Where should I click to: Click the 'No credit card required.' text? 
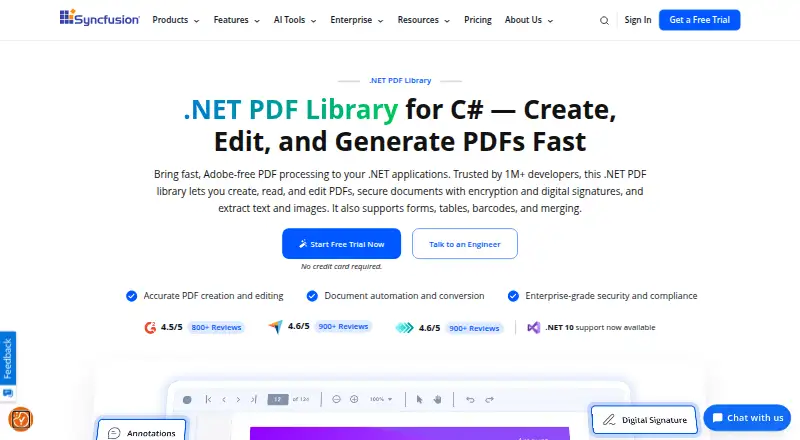tap(341, 266)
